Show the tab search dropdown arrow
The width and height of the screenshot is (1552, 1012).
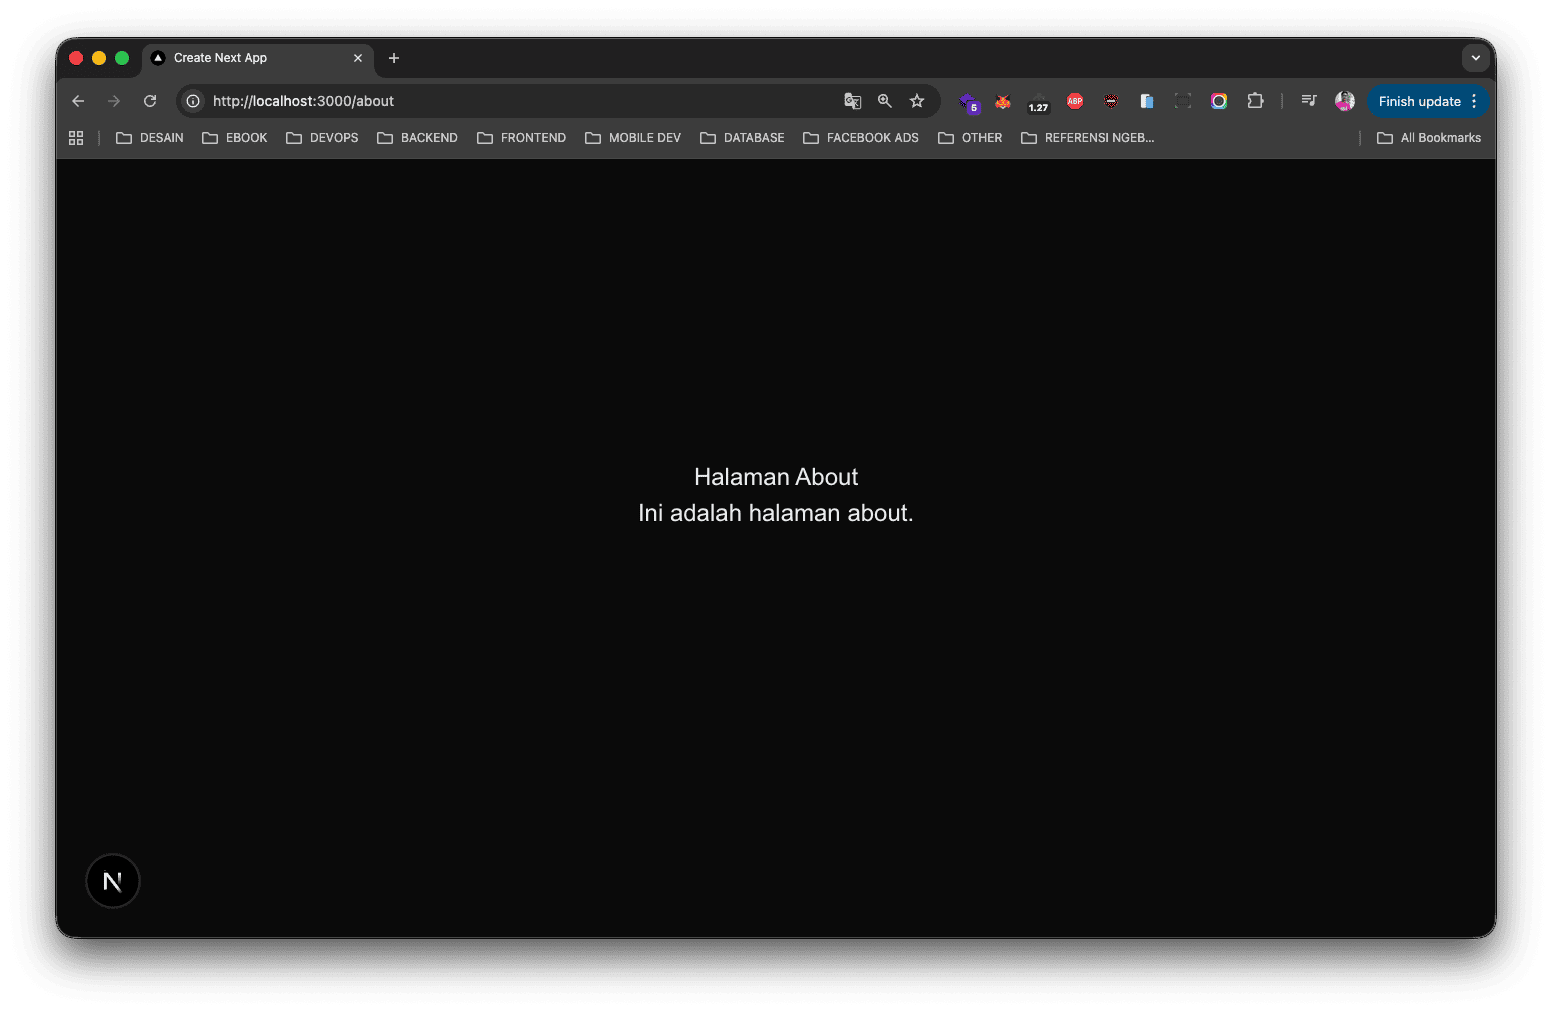(1476, 58)
